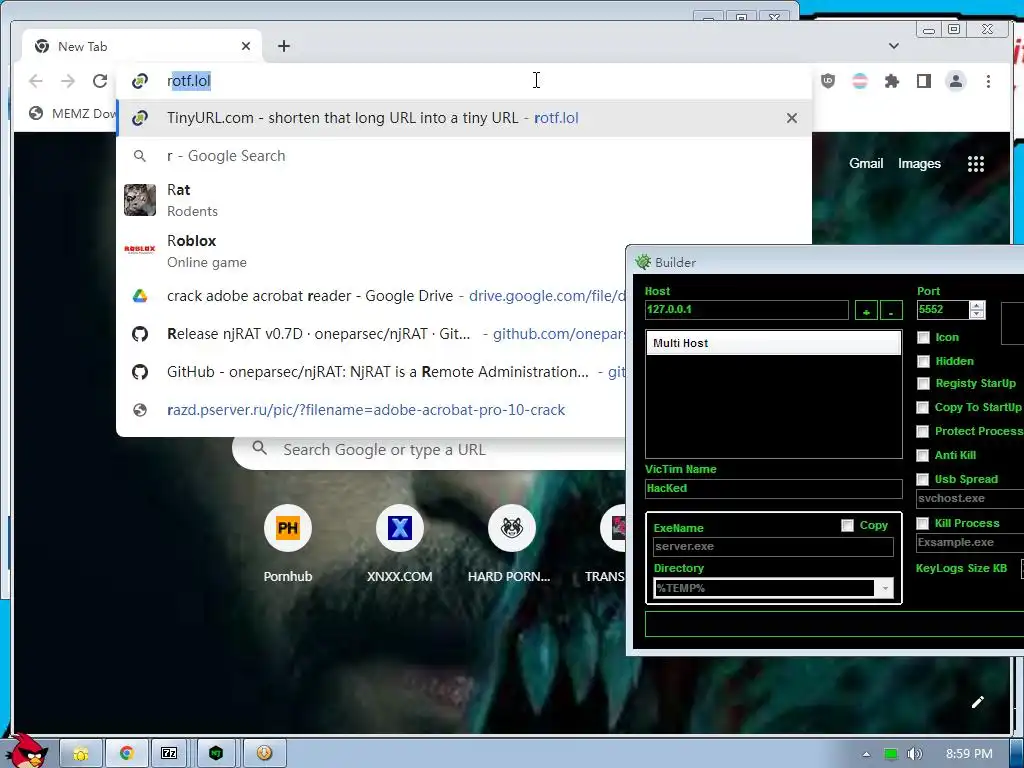
Task: Click the Angry Birds start button
Action: click(x=26, y=751)
